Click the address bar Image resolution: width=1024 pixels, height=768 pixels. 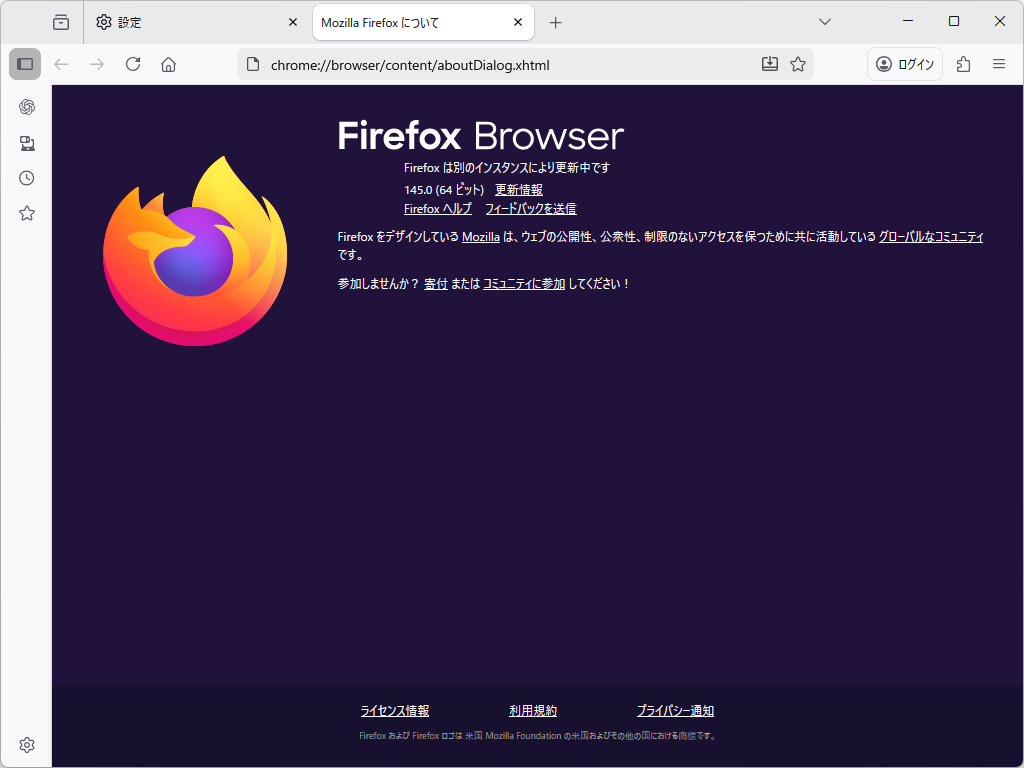pyautogui.click(x=500, y=63)
